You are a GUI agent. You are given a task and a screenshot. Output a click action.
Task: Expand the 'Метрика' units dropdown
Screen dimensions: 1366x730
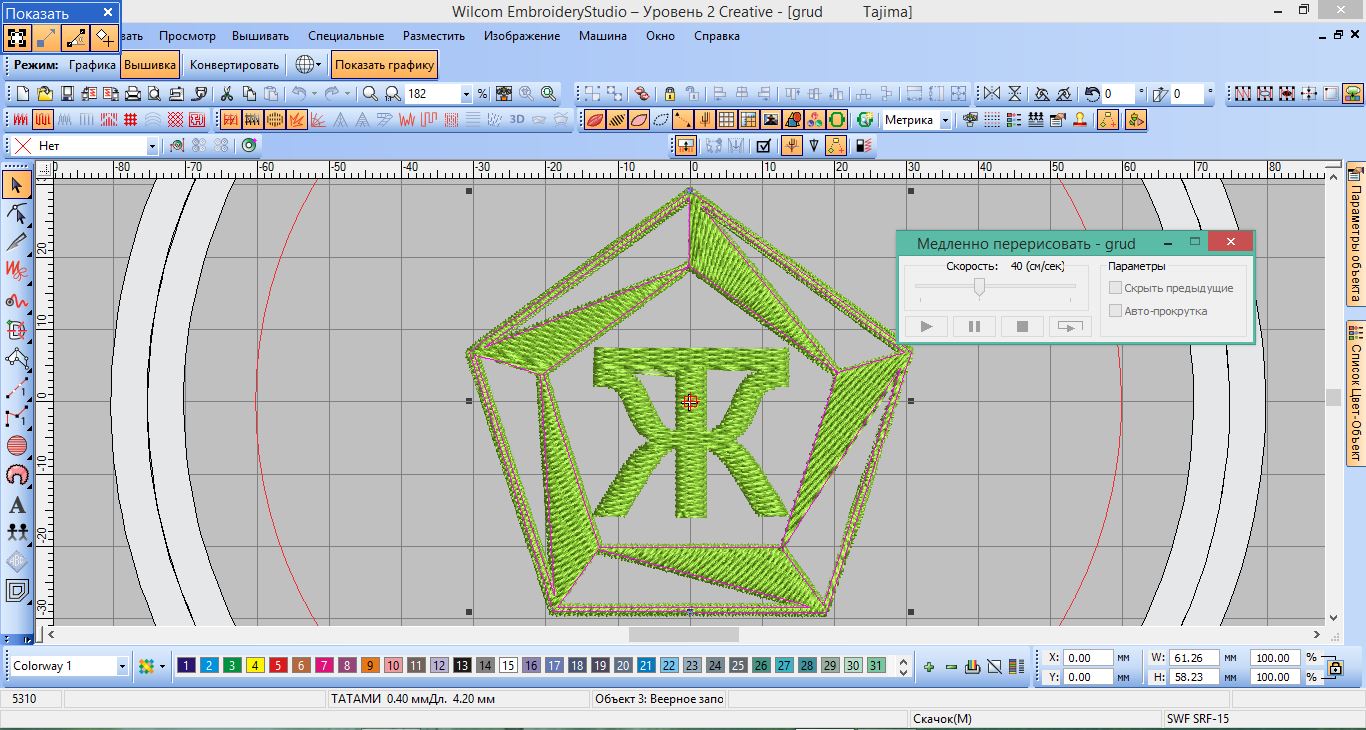tap(945, 120)
